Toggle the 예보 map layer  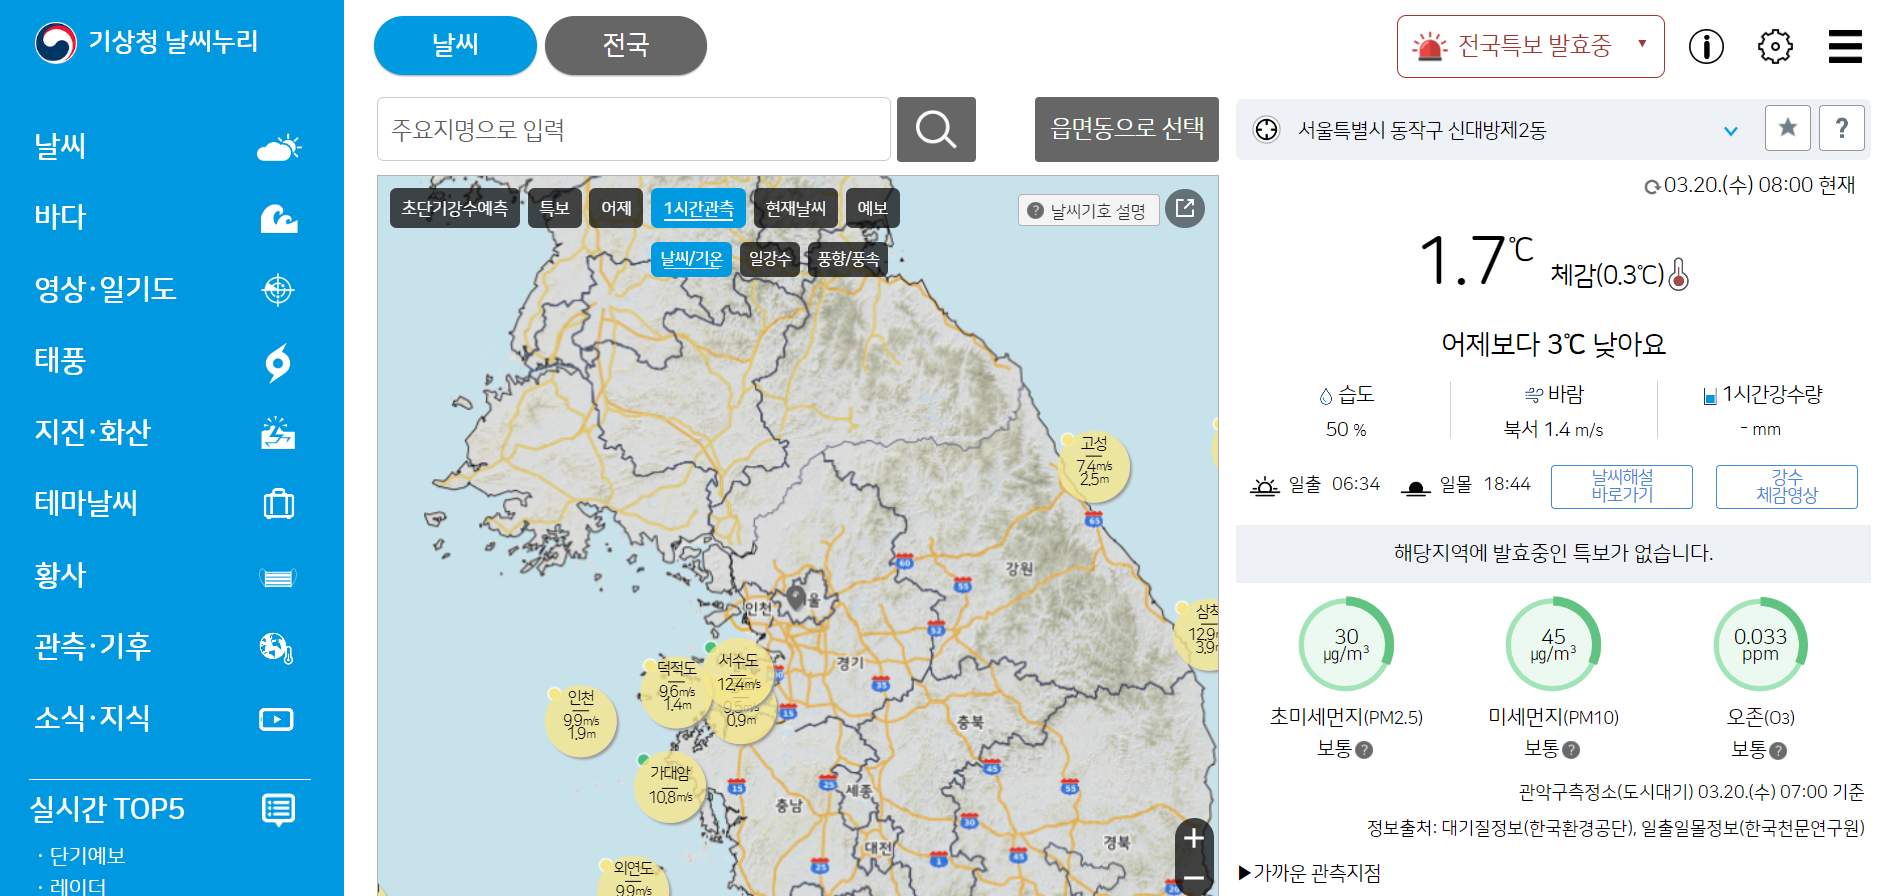click(x=873, y=208)
